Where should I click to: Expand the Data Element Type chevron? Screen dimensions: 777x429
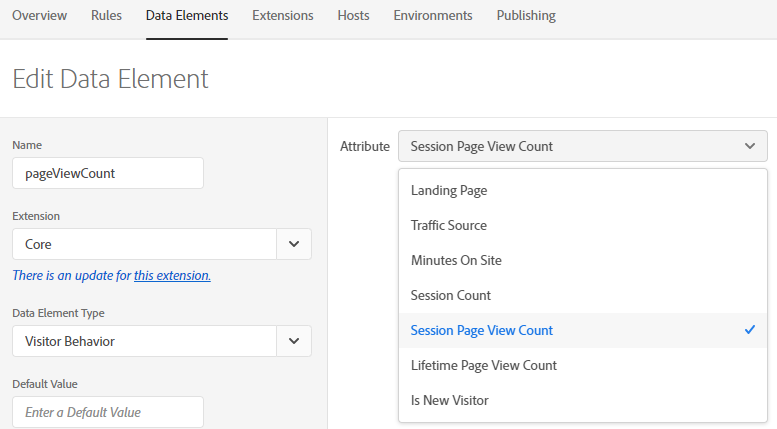coord(294,341)
